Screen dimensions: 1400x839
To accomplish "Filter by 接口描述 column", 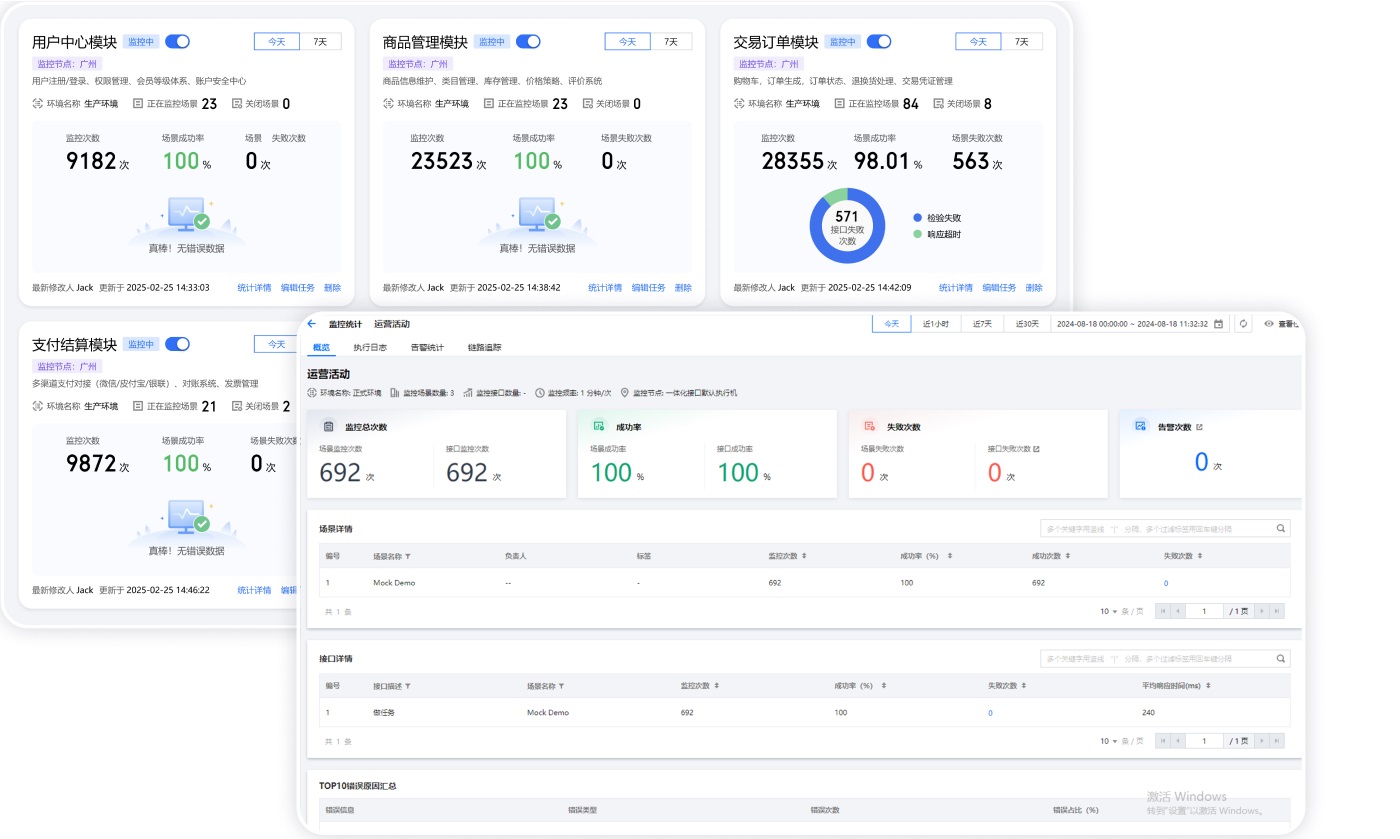I will [408, 686].
